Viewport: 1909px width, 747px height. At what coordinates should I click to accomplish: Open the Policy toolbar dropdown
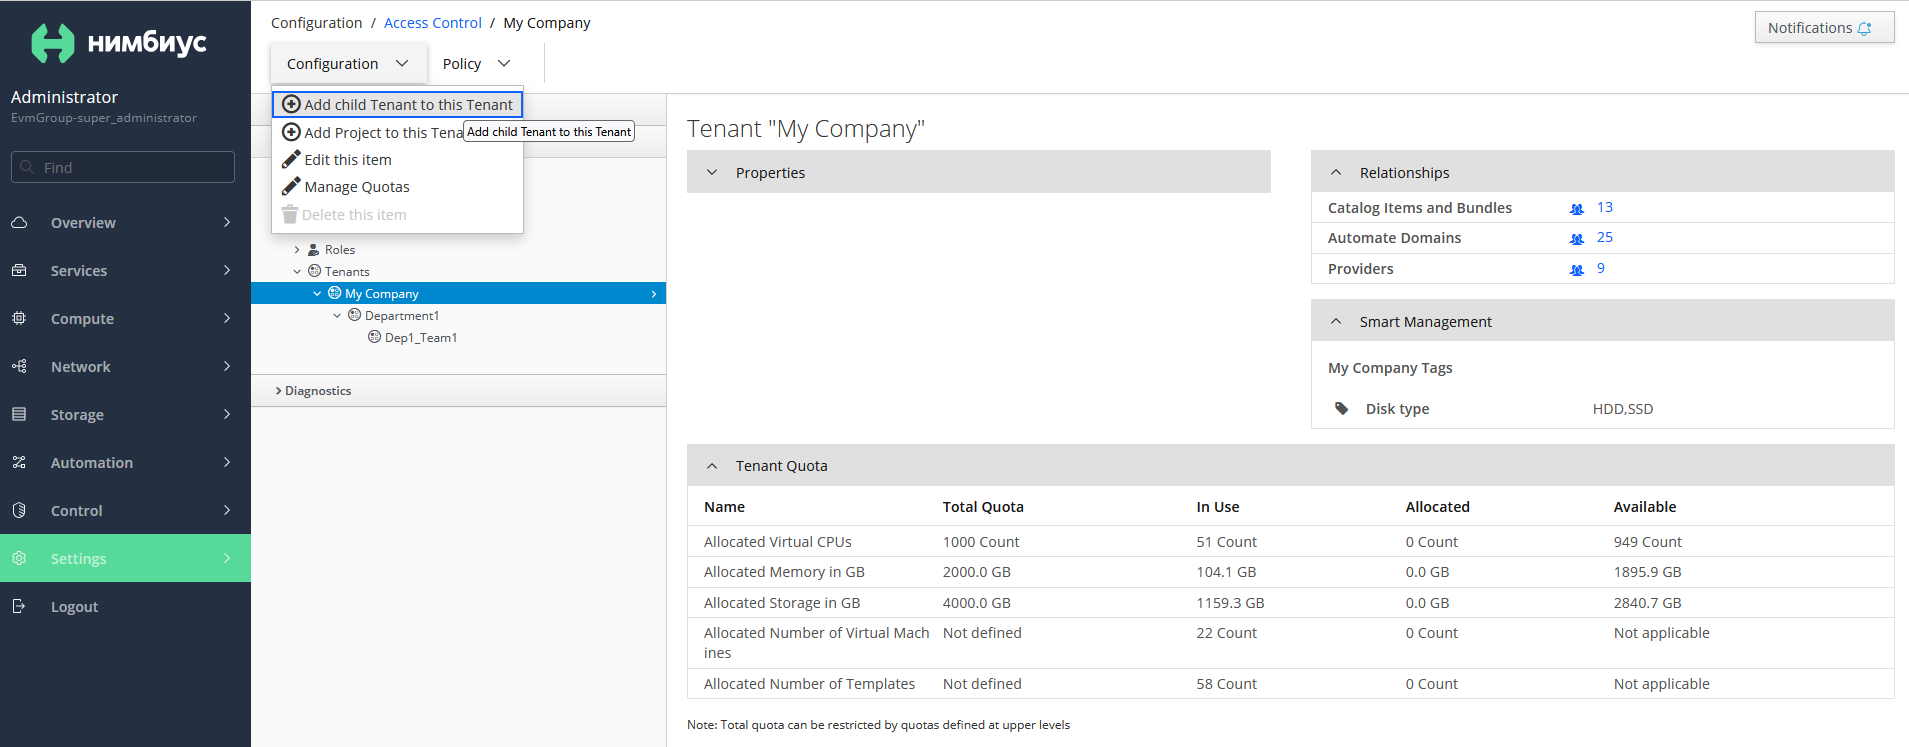[x=477, y=63]
